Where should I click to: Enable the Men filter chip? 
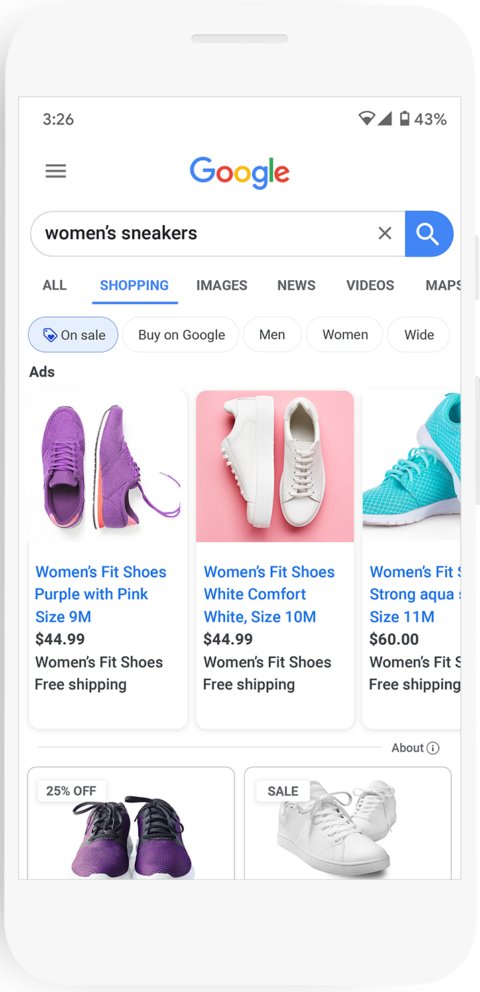(x=272, y=335)
